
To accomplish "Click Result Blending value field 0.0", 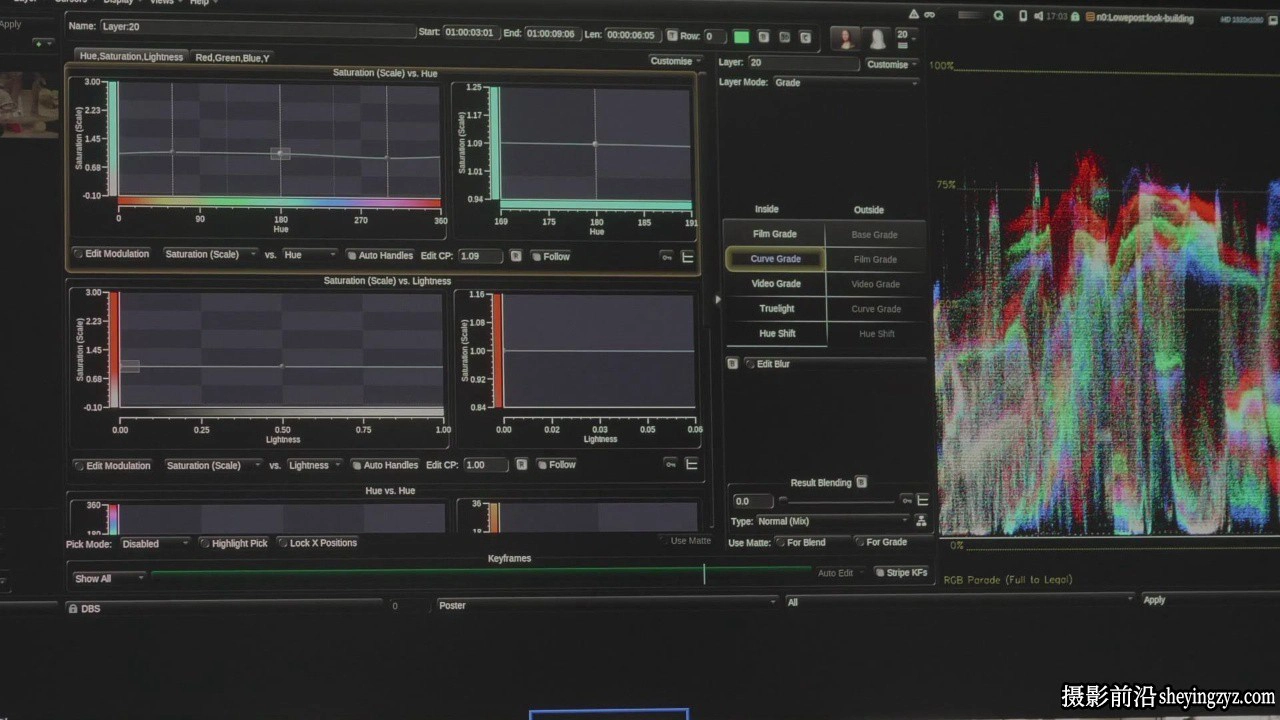I will 753,501.
